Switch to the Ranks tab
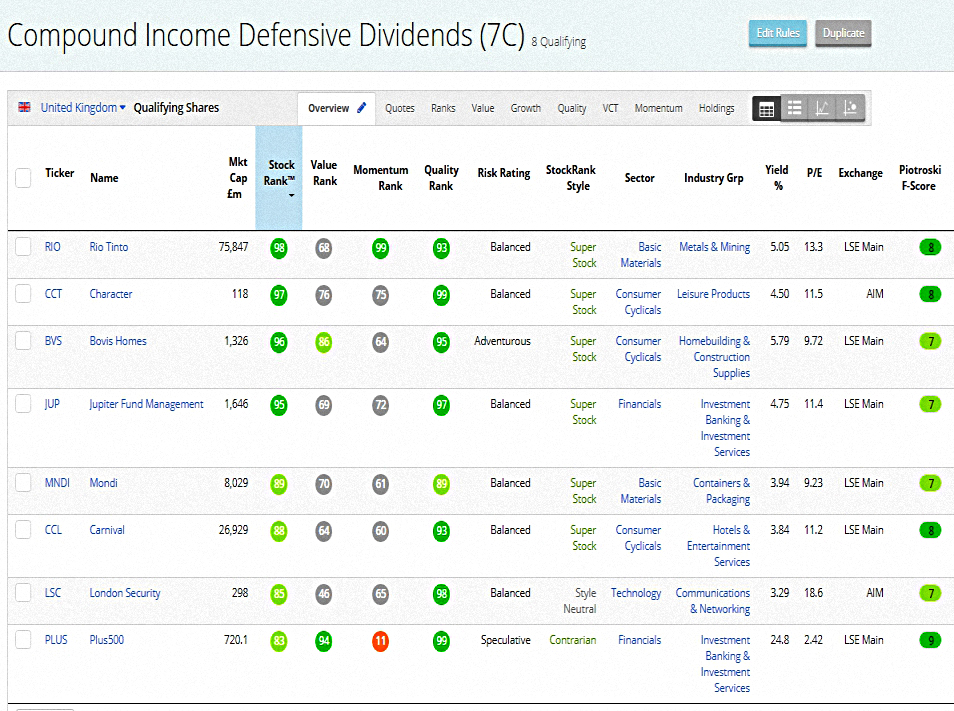The height and width of the screenshot is (711, 954). pyautogui.click(x=443, y=108)
